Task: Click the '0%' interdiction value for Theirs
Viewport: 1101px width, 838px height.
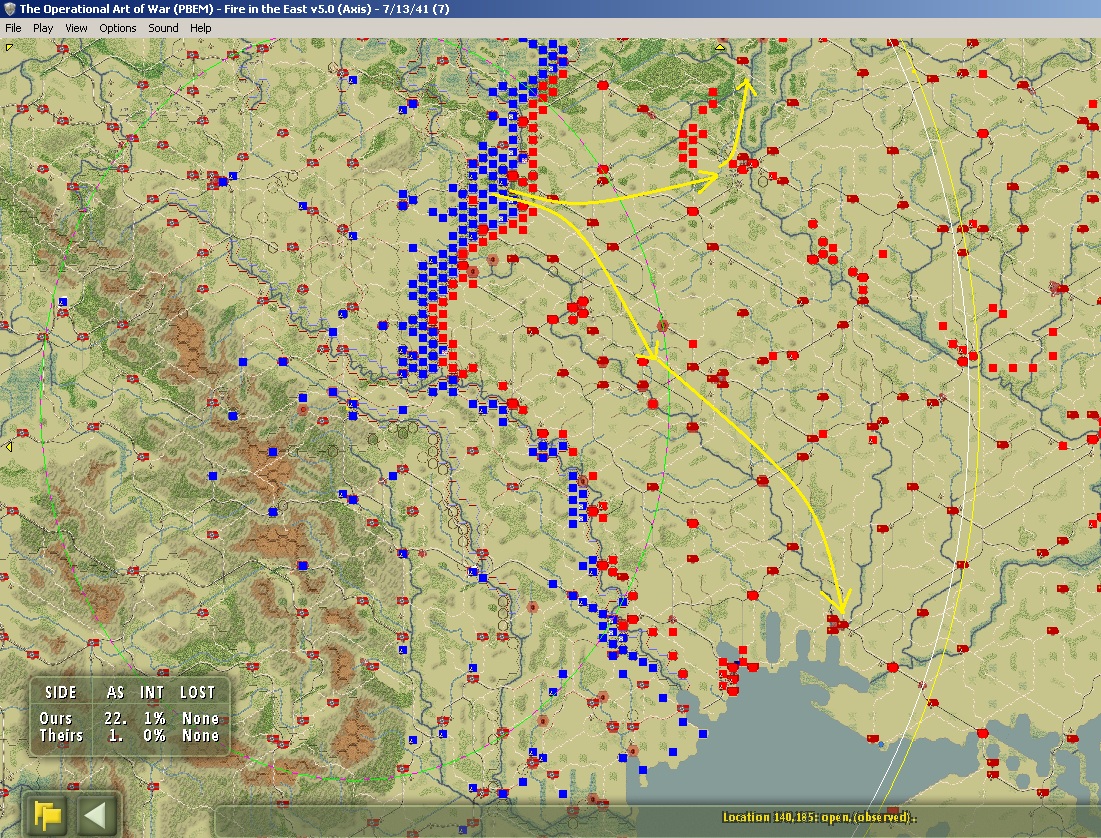Action: tap(154, 735)
